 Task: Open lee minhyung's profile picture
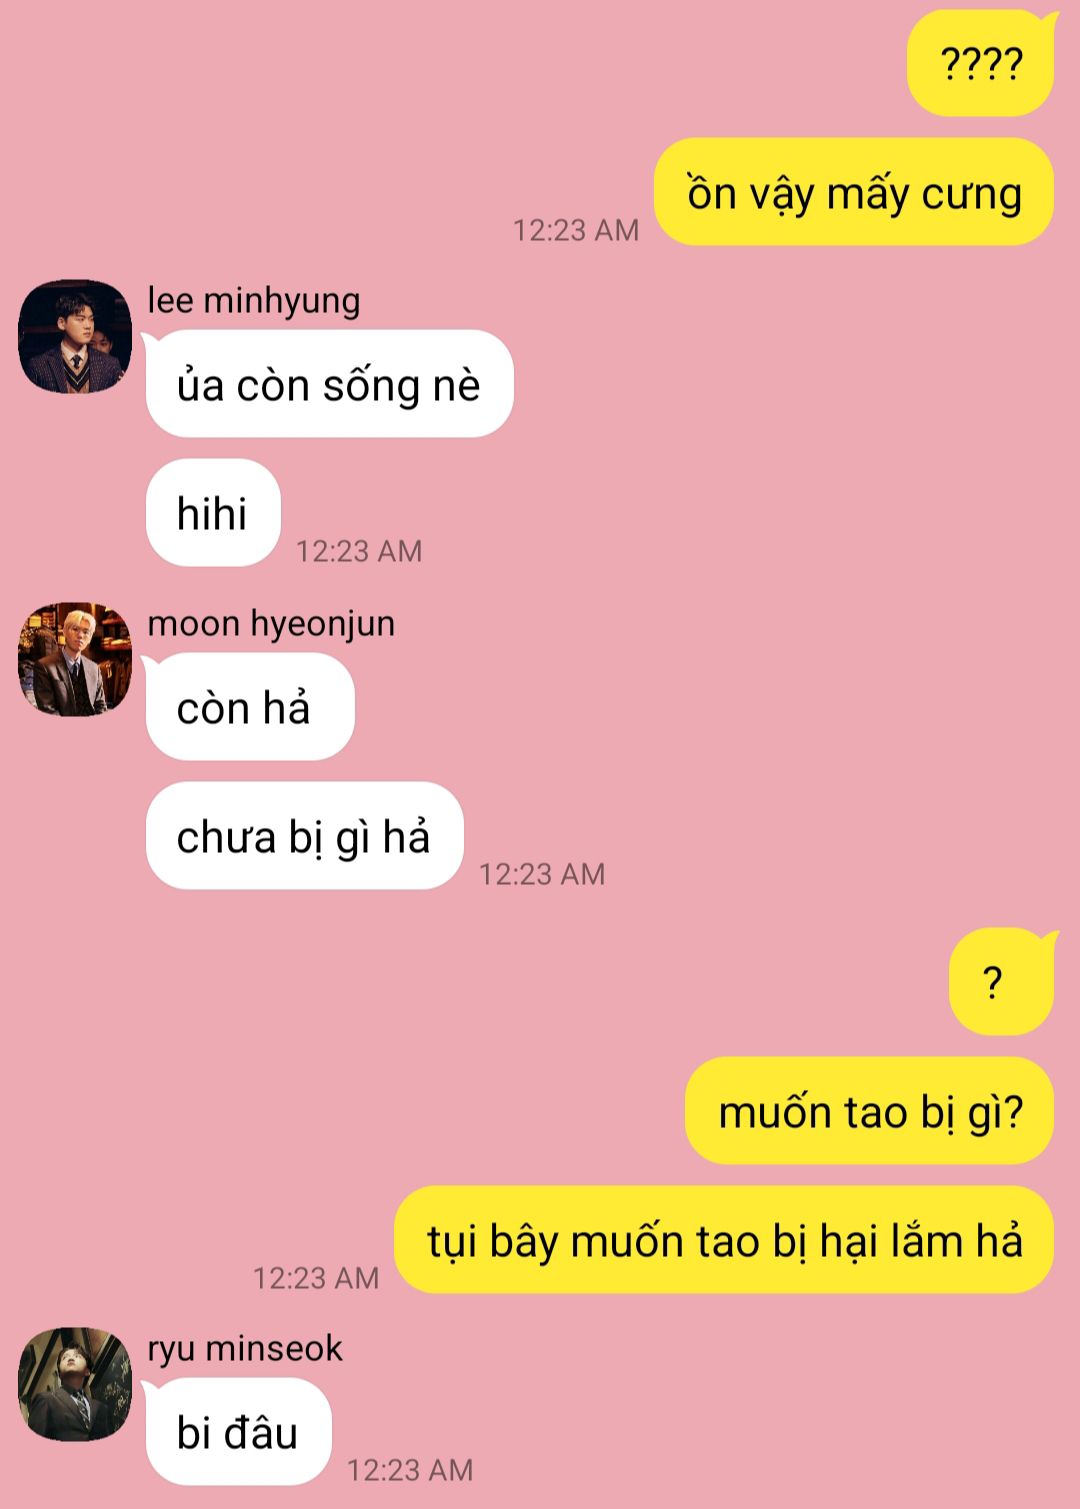click(75, 337)
